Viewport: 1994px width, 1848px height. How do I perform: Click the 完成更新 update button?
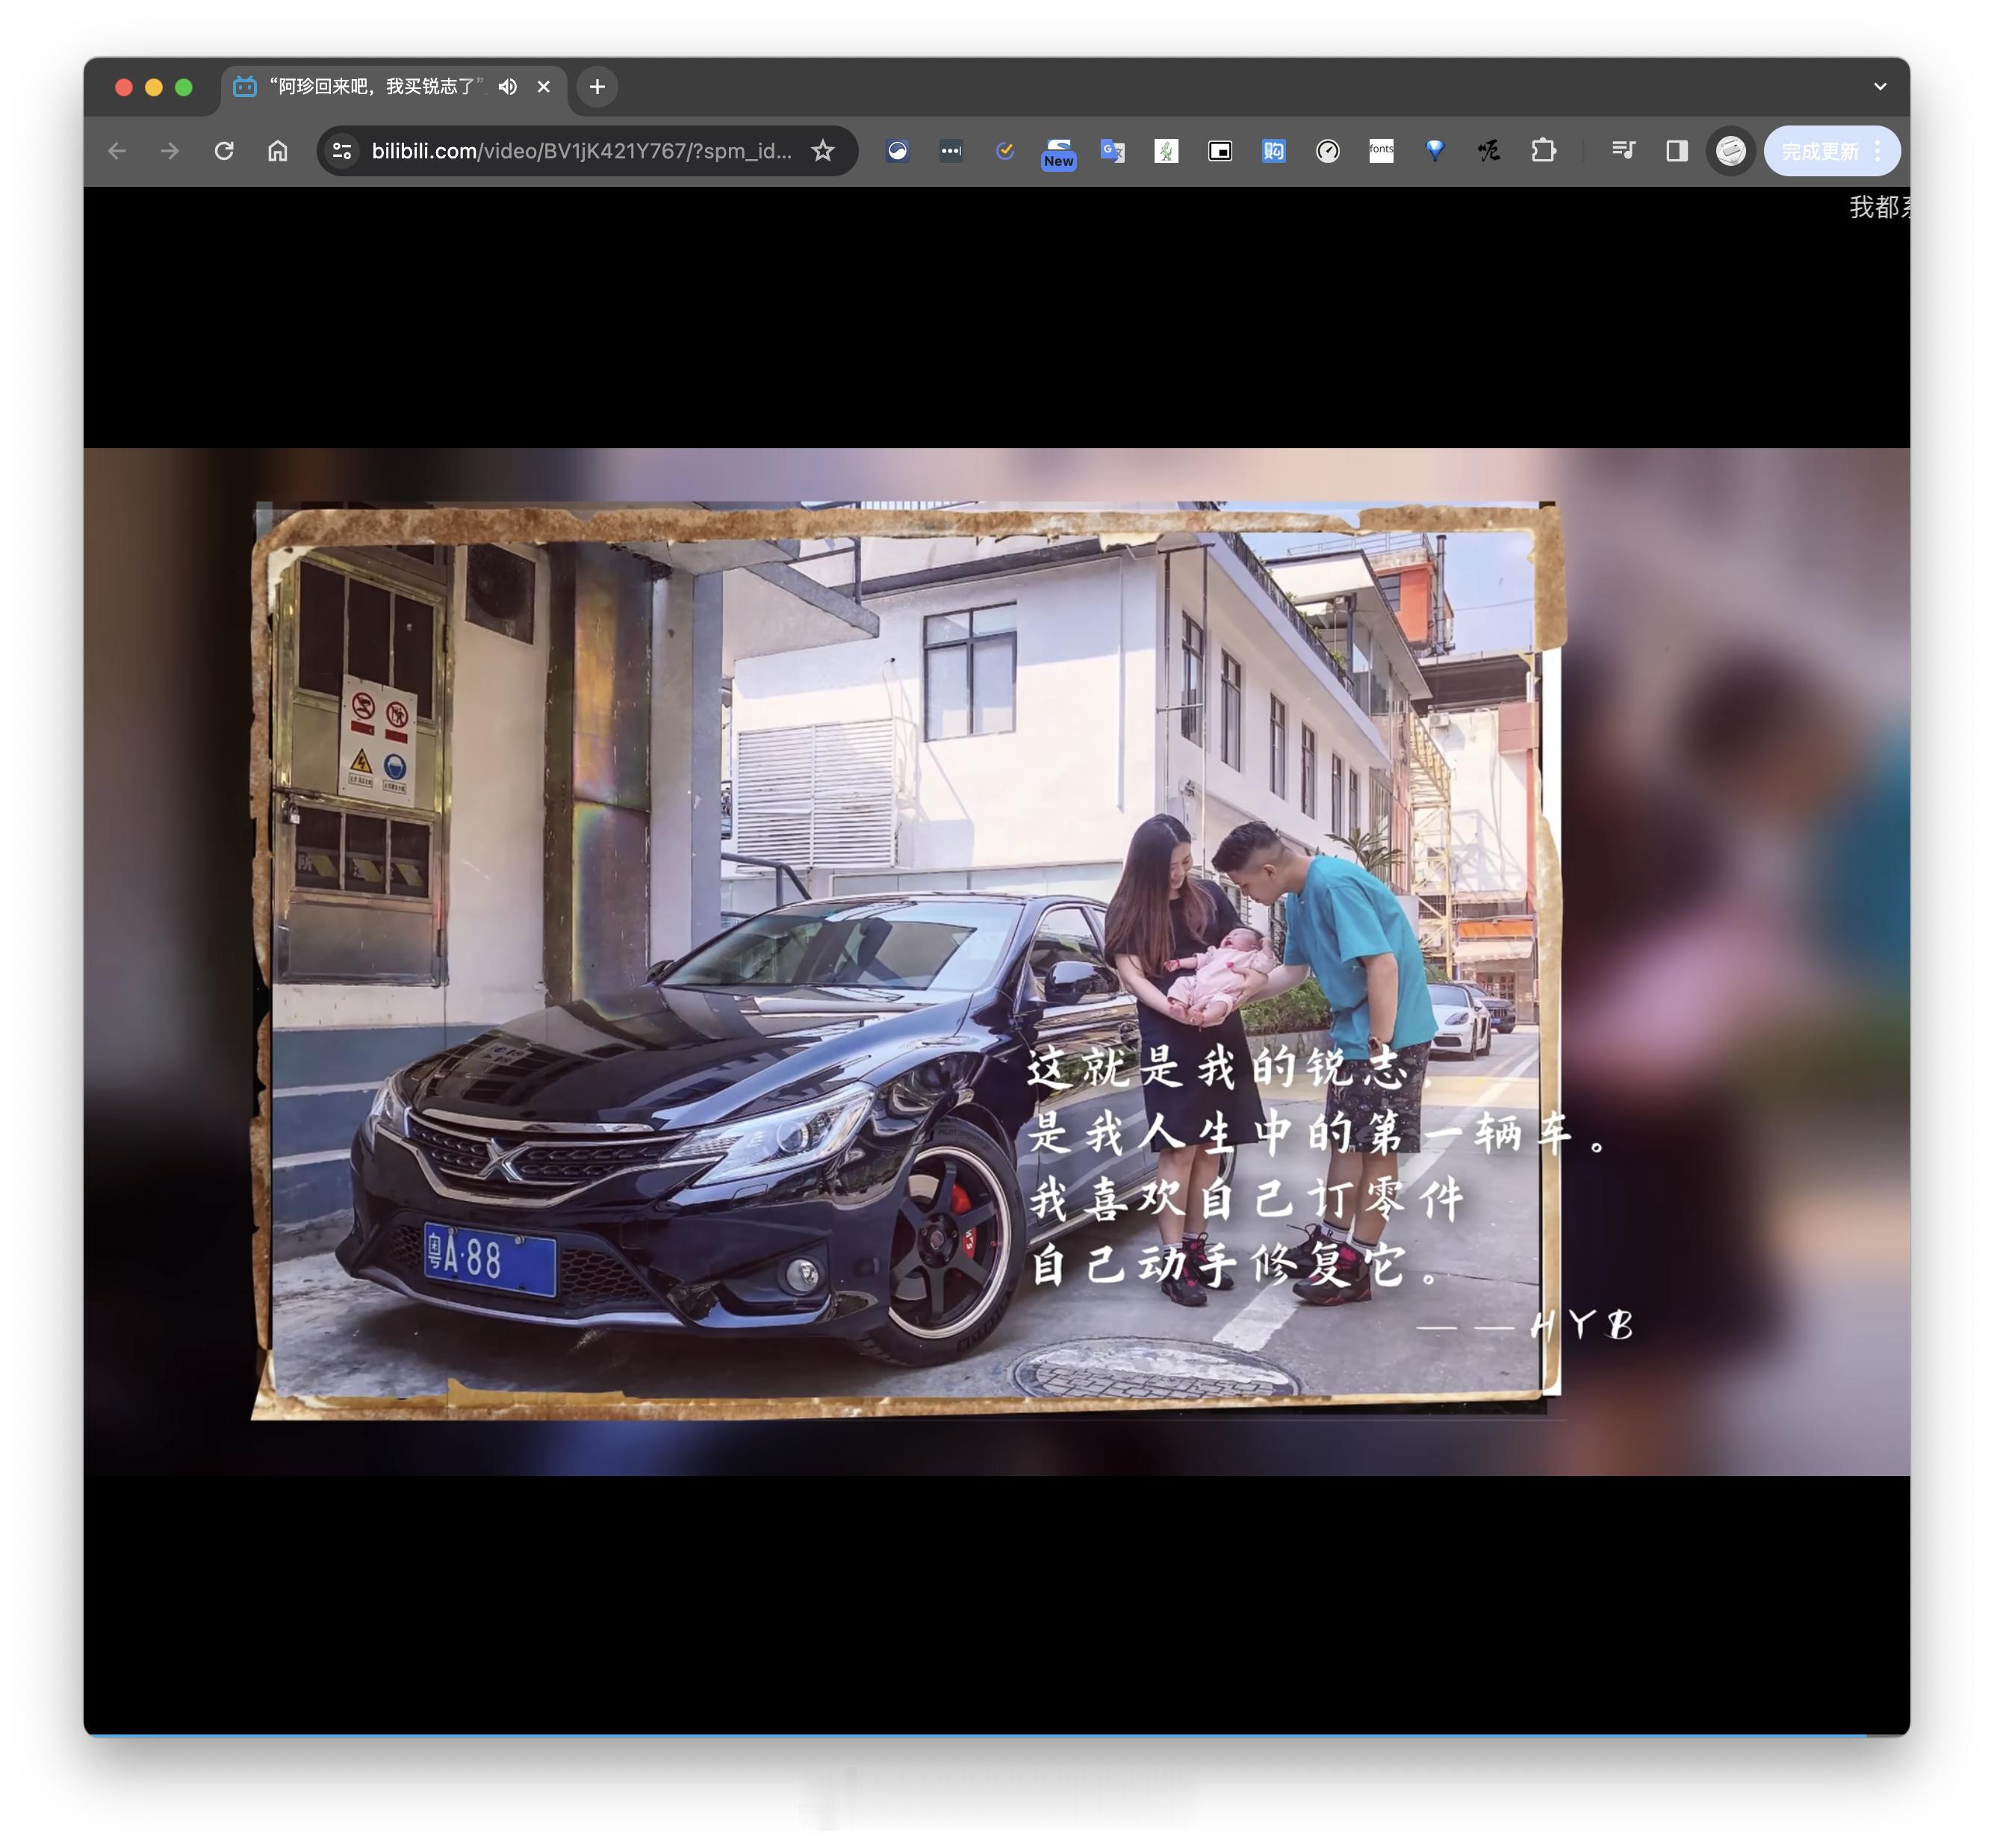pos(1819,151)
